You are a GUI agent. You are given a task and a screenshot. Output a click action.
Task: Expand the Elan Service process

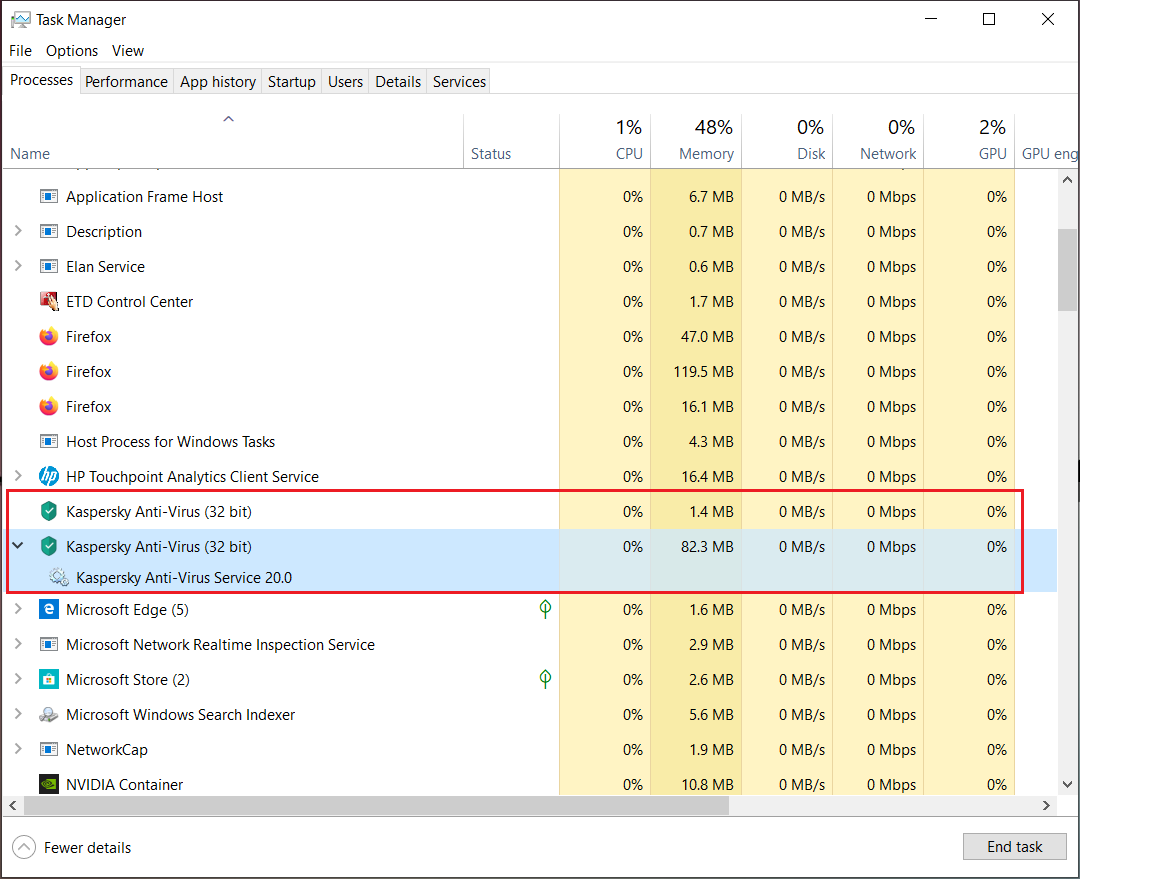pyautogui.click(x=18, y=267)
